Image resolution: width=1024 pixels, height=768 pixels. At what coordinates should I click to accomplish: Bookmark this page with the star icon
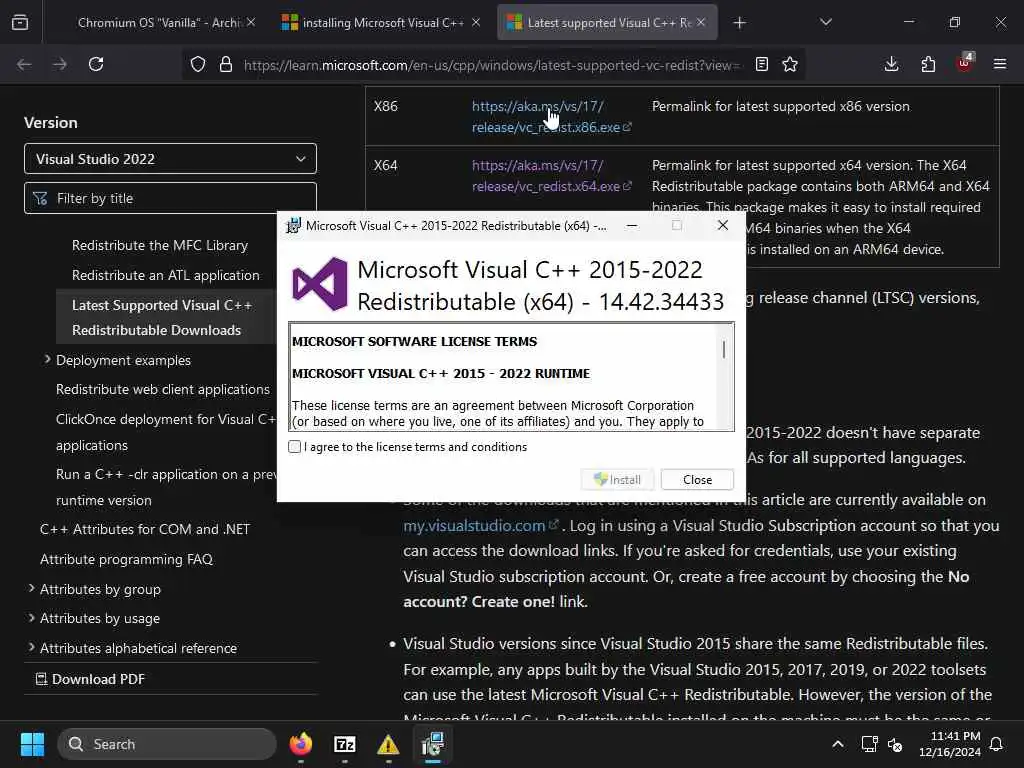pyautogui.click(x=790, y=64)
